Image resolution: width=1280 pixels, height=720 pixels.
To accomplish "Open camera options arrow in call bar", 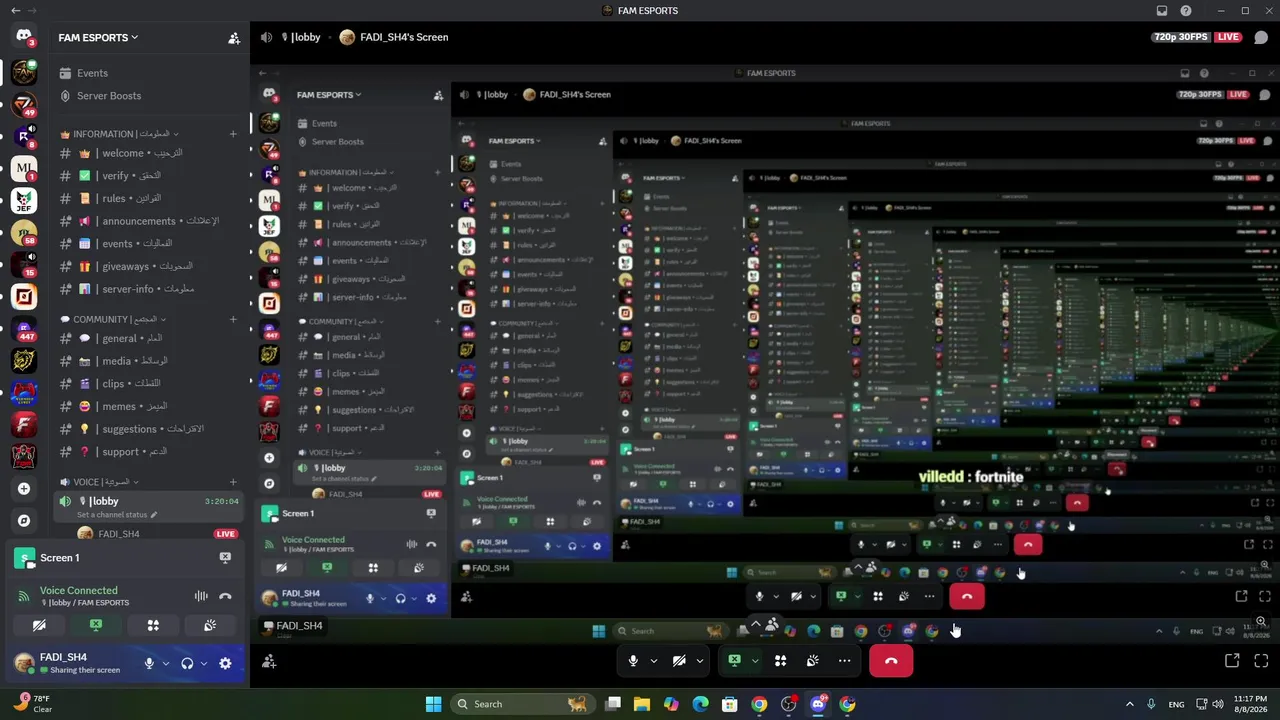I will pos(700,661).
